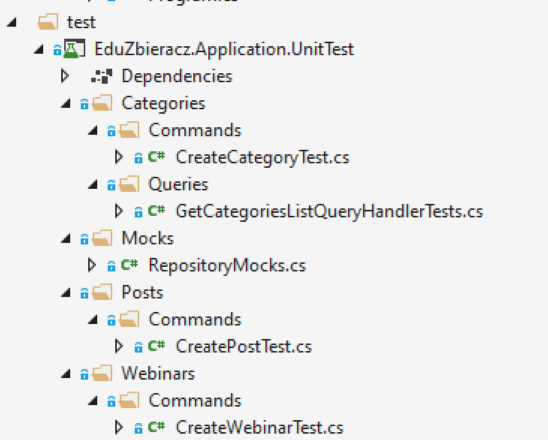Click the Dependencies node icon

pyautogui.click(x=101, y=76)
